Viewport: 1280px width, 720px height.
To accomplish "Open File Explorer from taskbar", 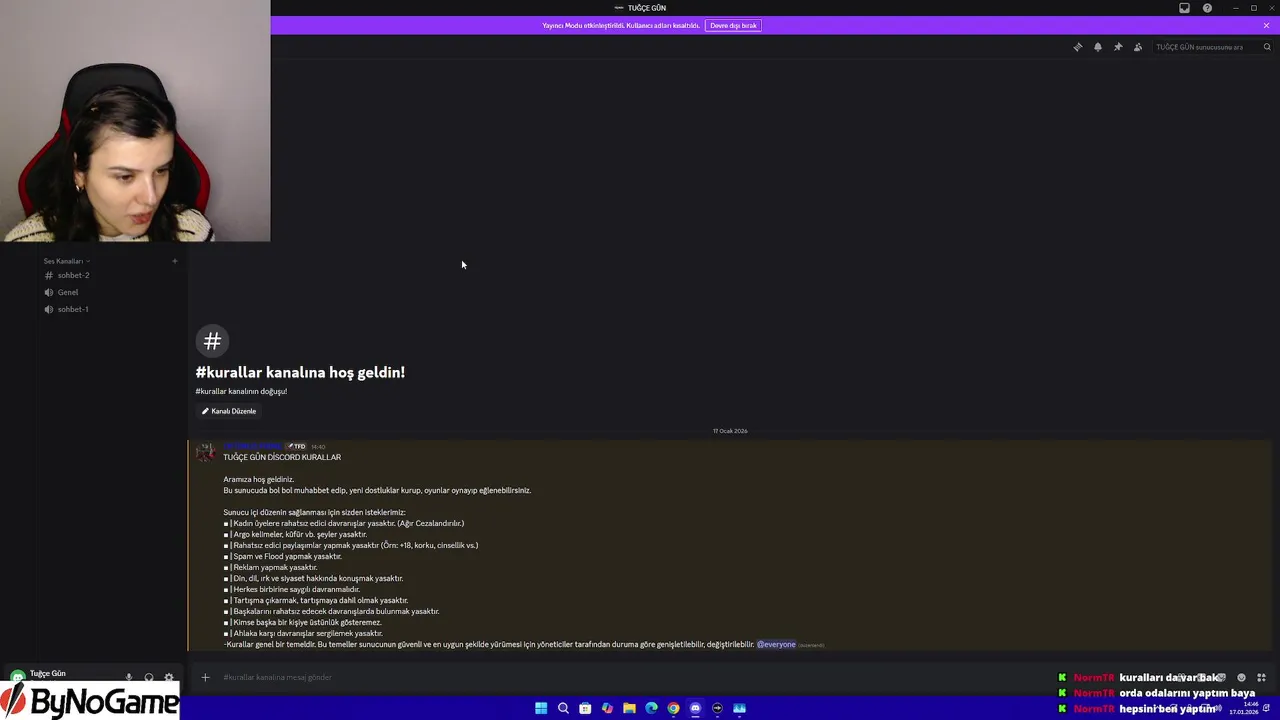I will [x=629, y=708].
